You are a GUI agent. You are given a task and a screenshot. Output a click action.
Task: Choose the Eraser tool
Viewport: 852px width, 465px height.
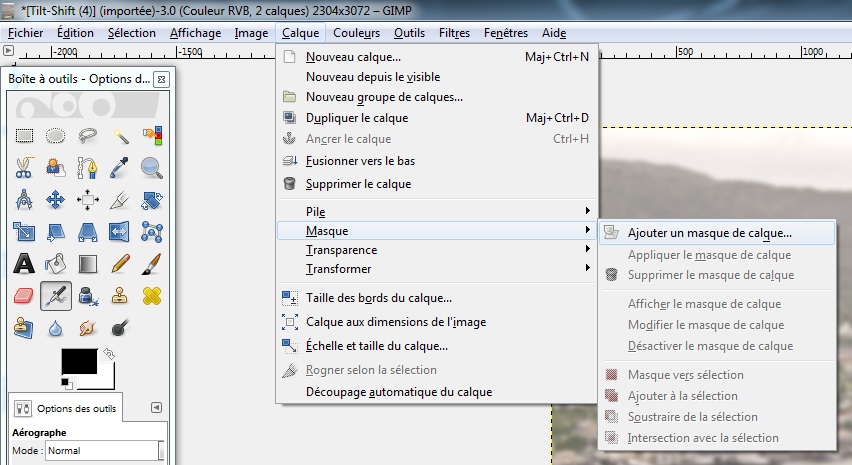(25, 296)
